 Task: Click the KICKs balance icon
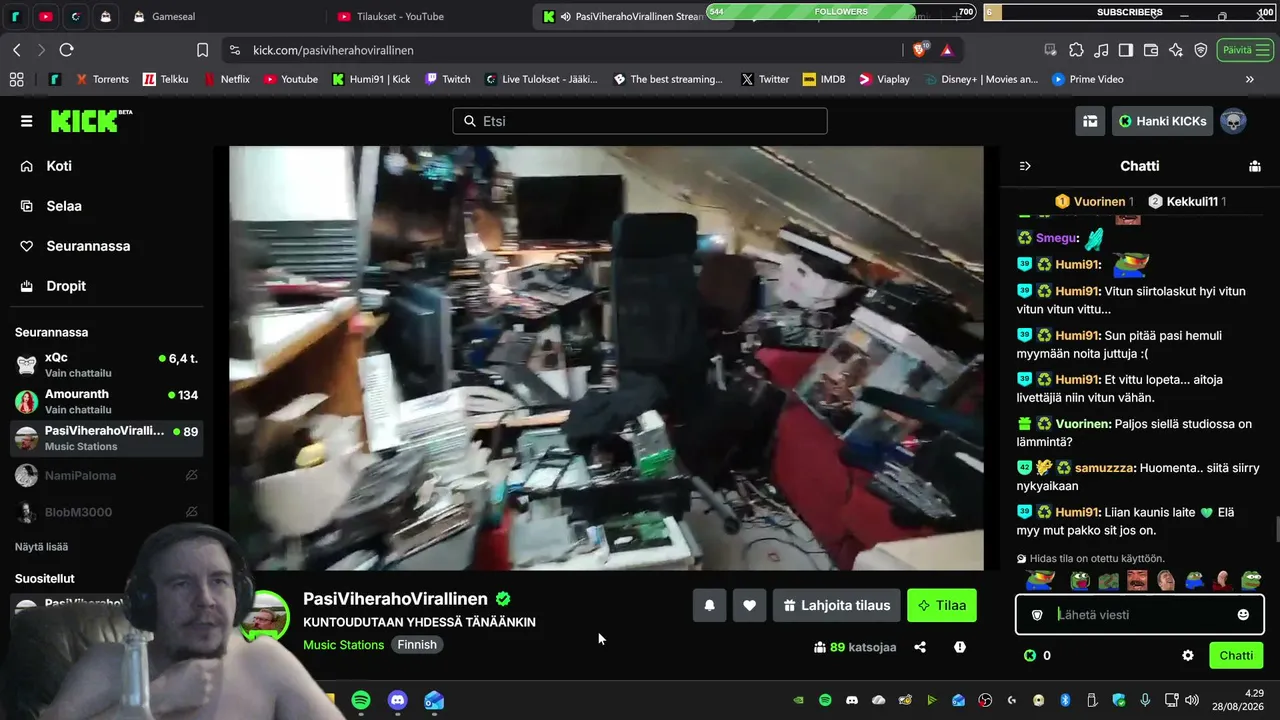[x=1030, y=656]
